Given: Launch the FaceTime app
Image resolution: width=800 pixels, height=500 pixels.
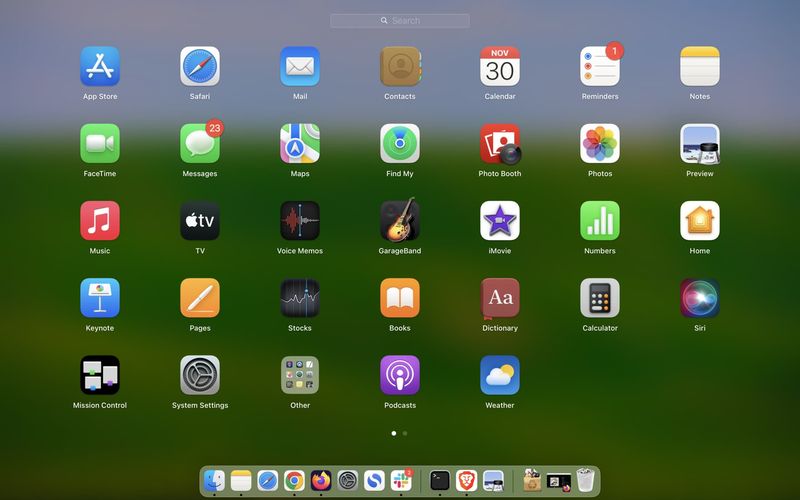Looking at the screenshot, I should point(100,143).
